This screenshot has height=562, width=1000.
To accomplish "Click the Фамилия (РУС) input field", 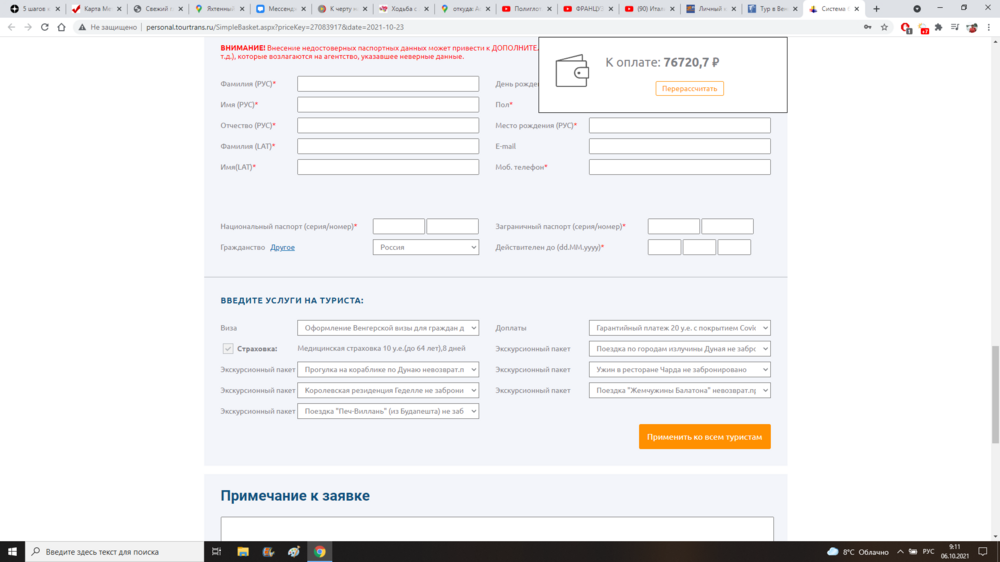I will [x=388, y=84].
